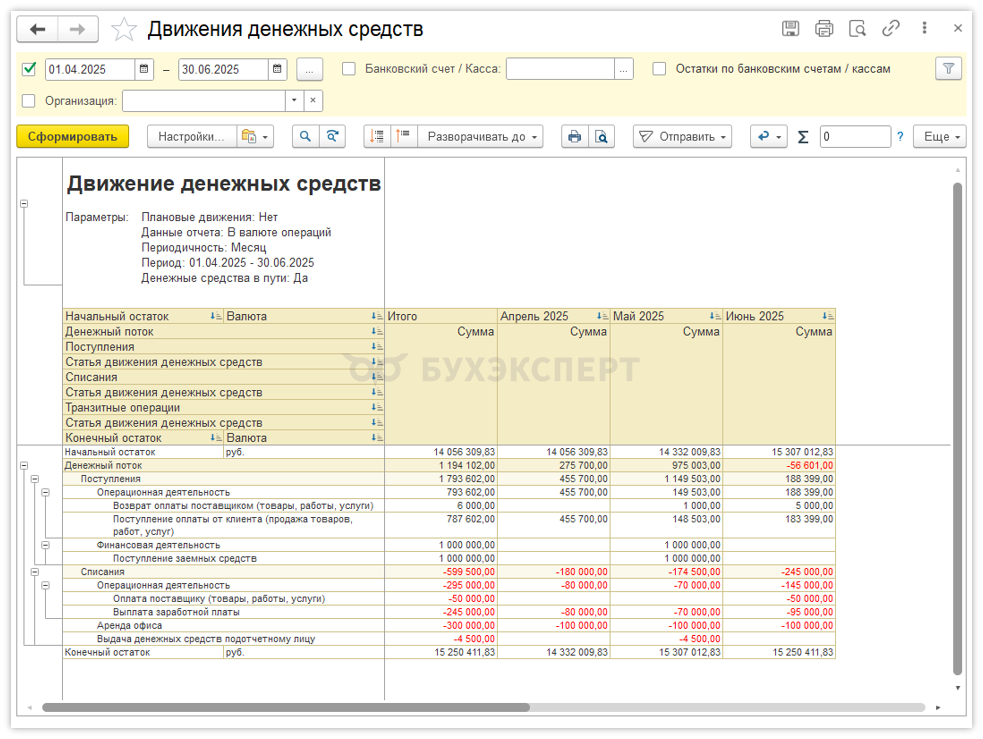Open the Отправить menu
983x739 pixels.
[684, 137]
